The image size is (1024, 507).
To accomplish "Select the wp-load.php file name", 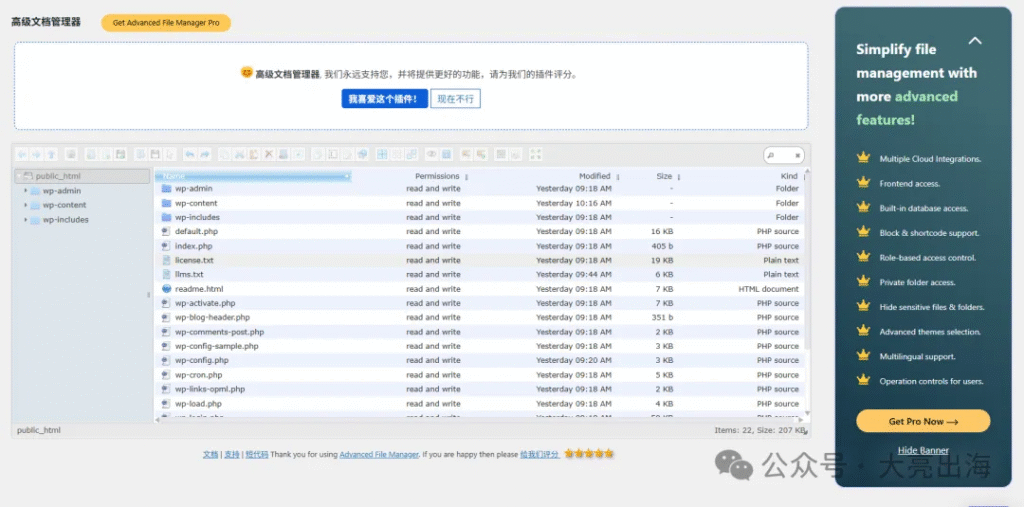I will (199, 404).
